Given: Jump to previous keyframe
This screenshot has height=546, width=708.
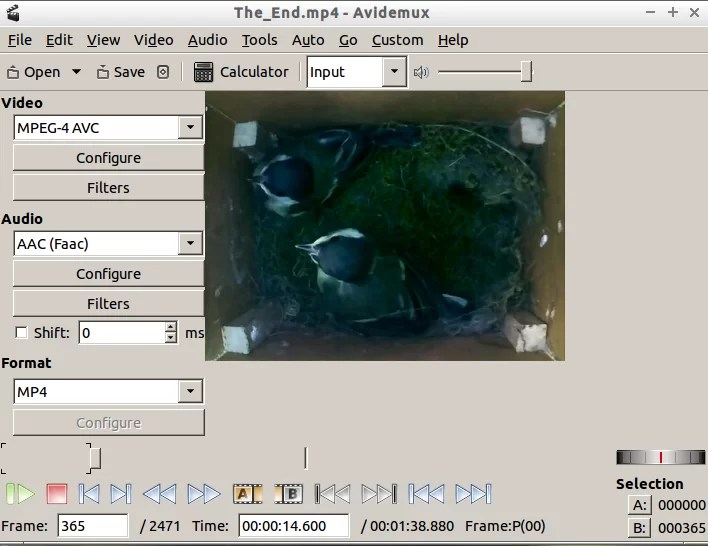Looking at the screenshot, I should click(159, 494).
